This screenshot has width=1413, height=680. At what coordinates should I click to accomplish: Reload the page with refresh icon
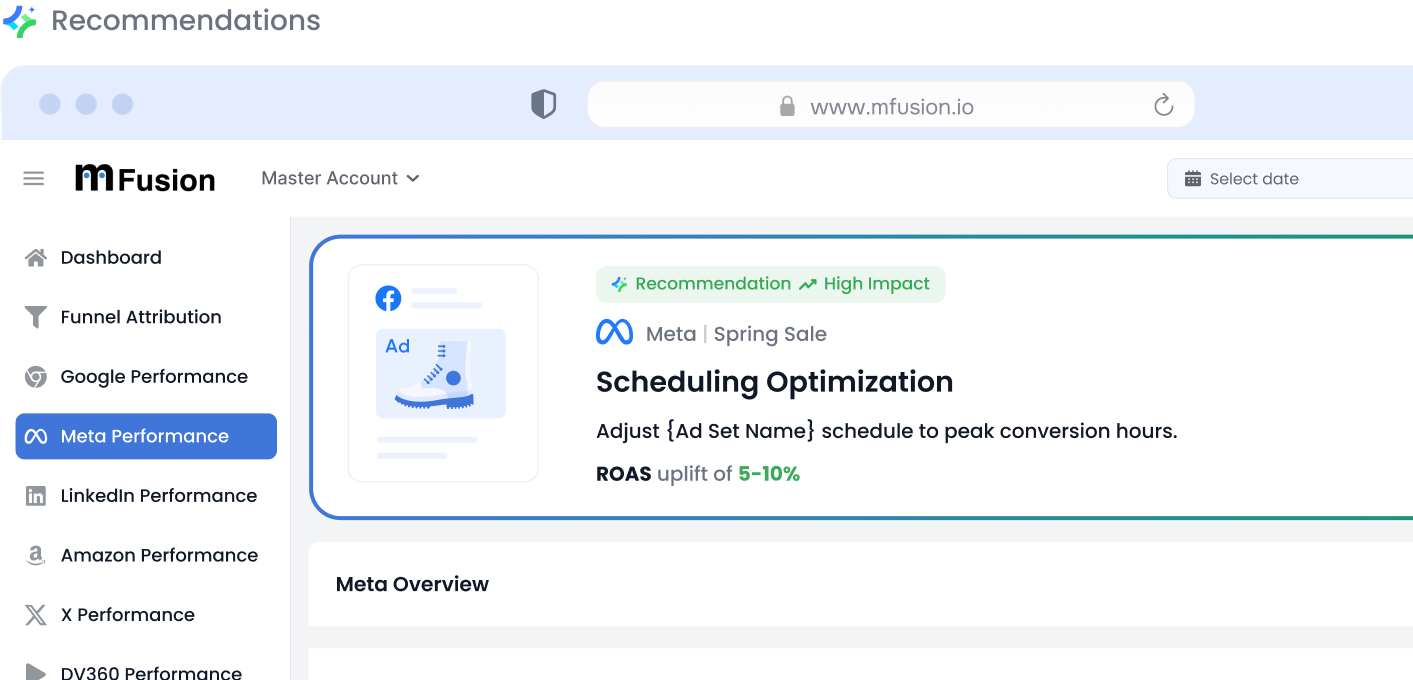point(1163,105)
